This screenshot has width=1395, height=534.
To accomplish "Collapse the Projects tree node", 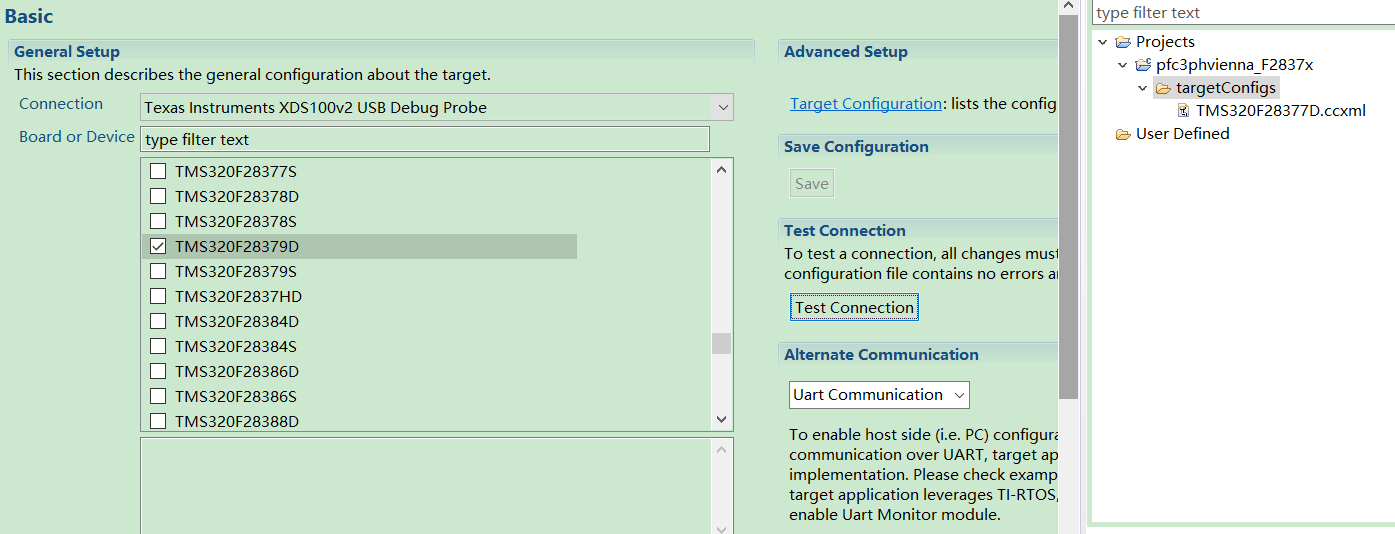I will (1103, 42).
